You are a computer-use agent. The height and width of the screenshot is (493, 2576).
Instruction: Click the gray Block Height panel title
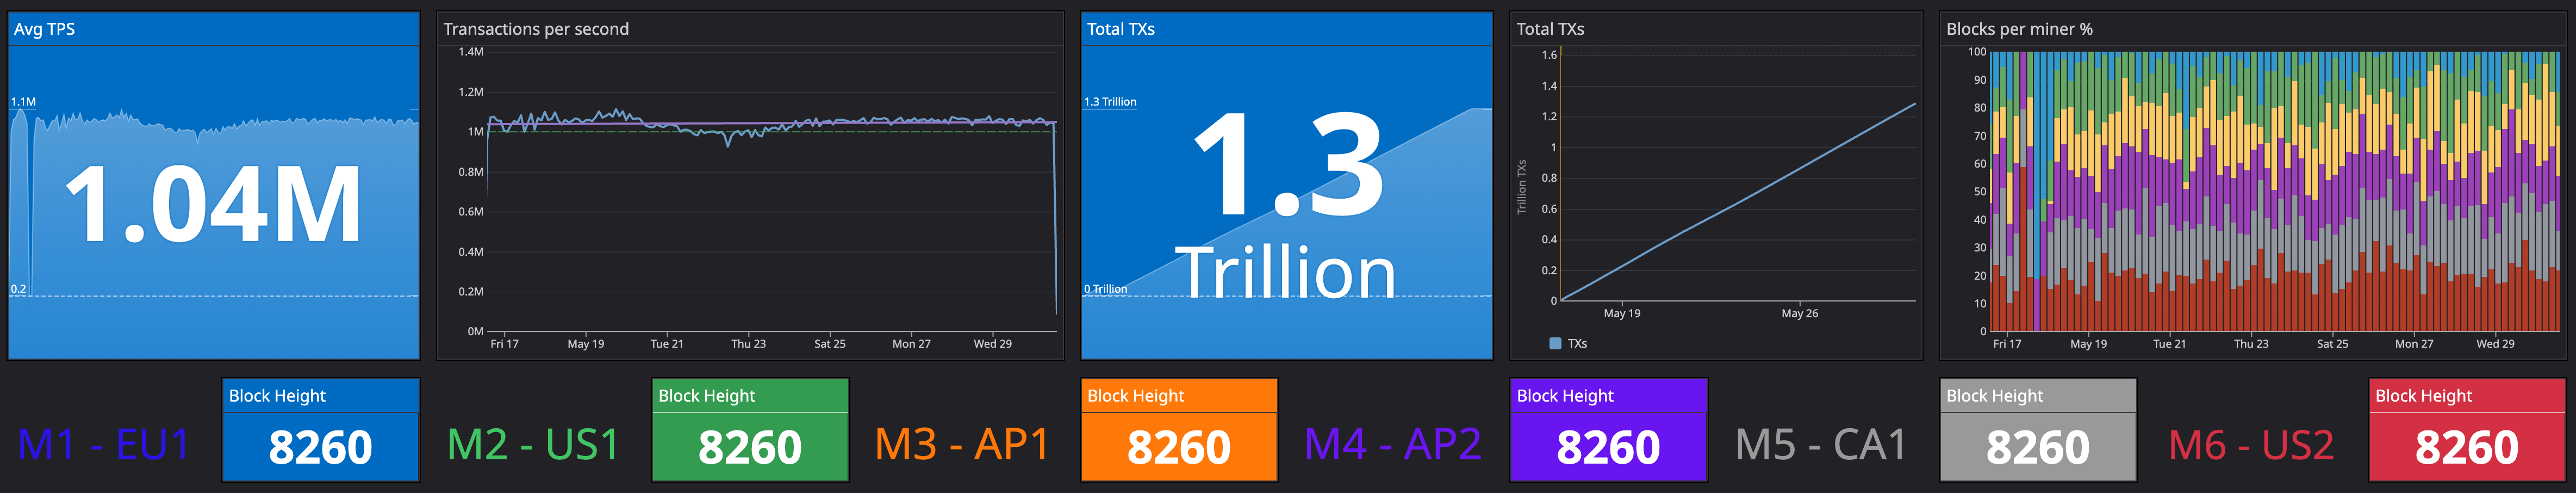(1994, 396)
